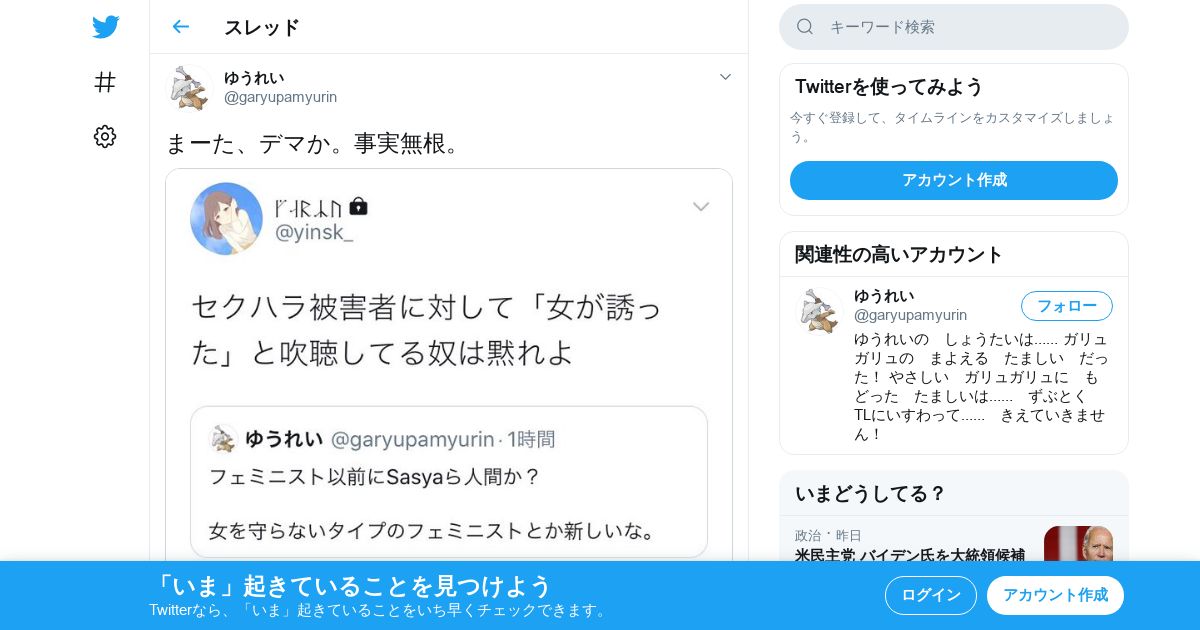Open ゆうれい's avatar under related accounts

(819, 310)
